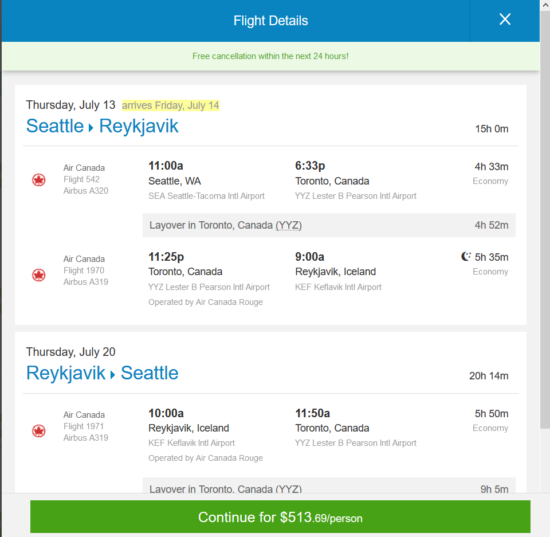Close the Flight Details dialog
550x537 pixels.
(x=505, y=19)
